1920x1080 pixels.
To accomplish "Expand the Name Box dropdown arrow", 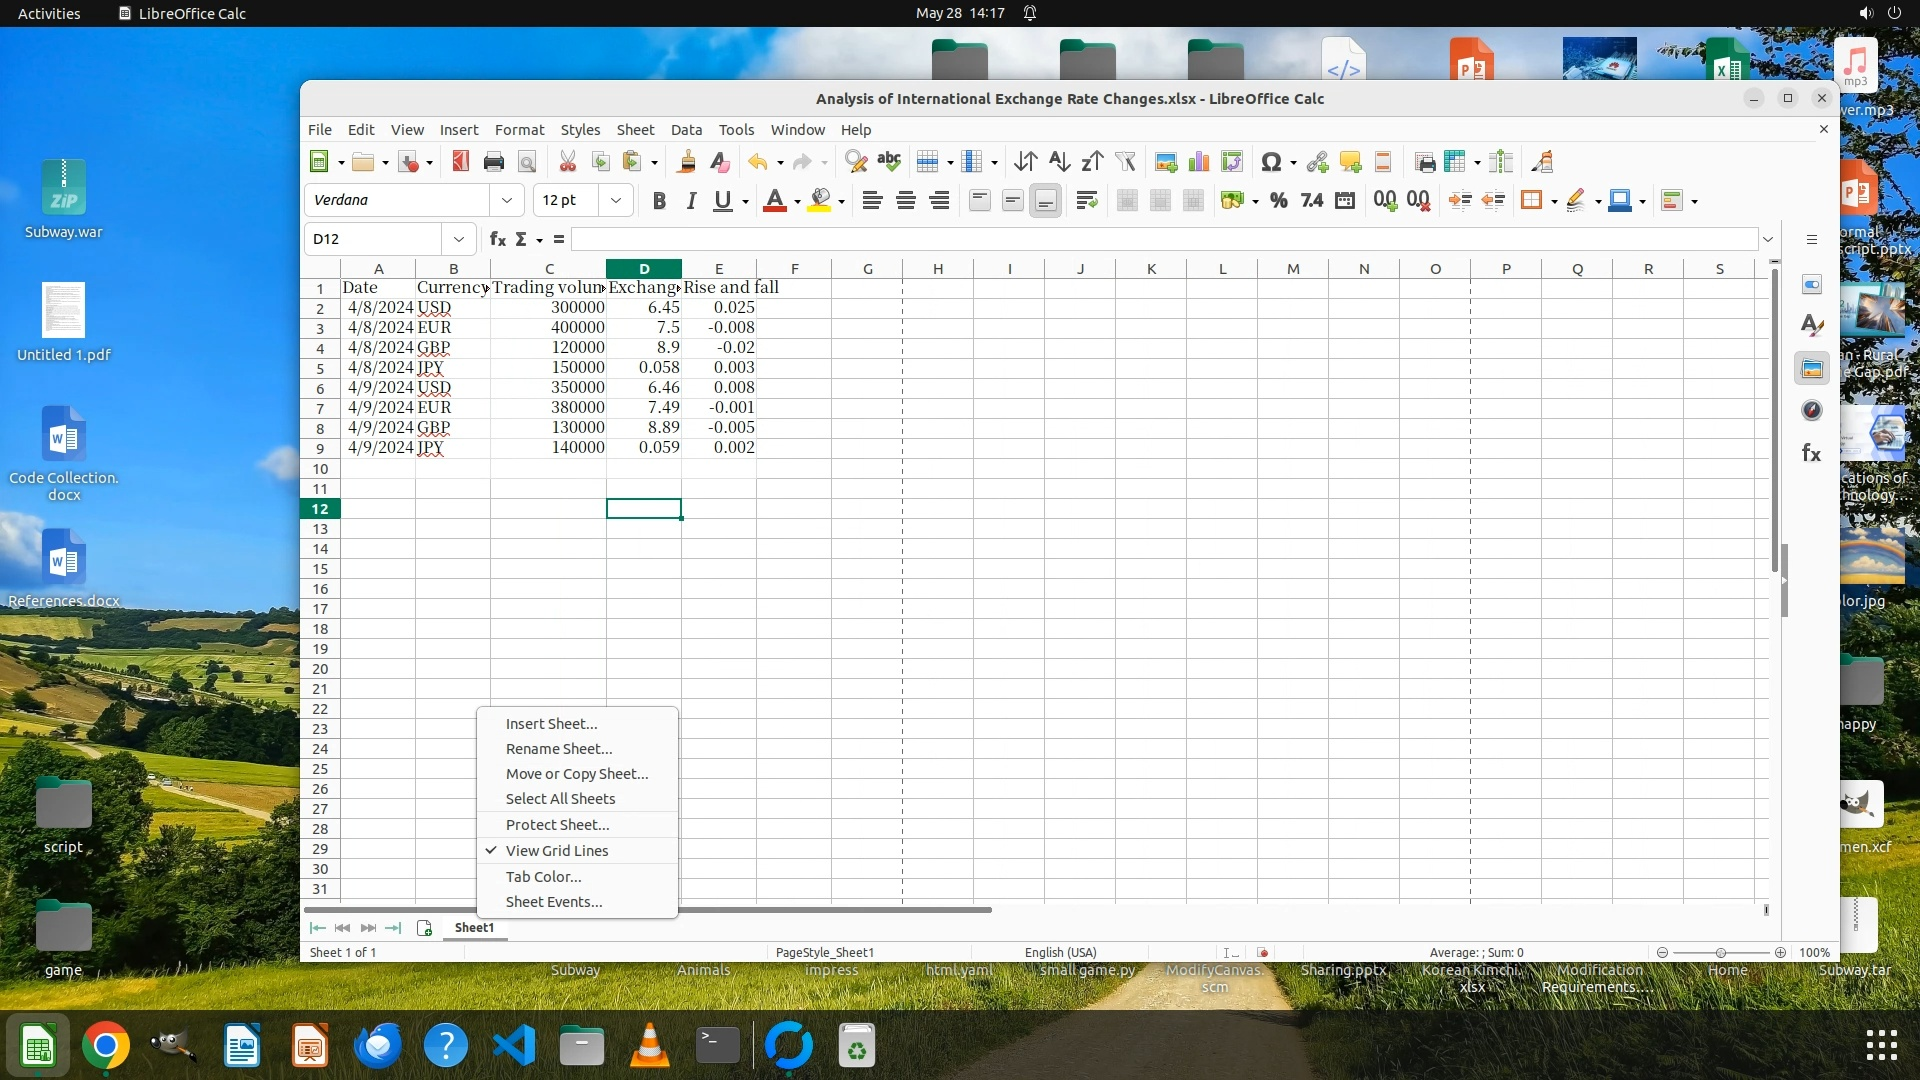I will pos(458,239).
